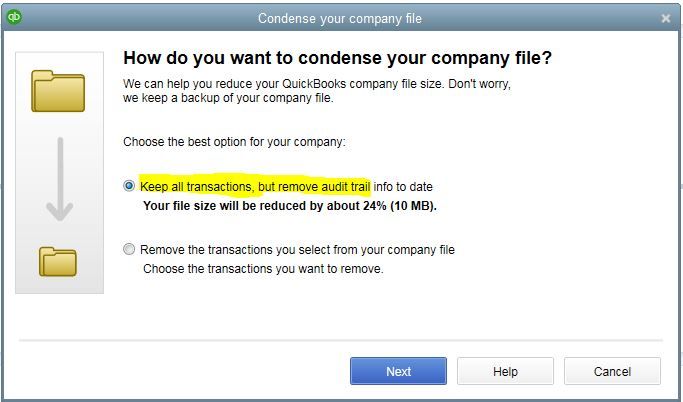Click the small condensed folder icon
Image resolution: width=683 pixels, height=402 pixels.
[x=58, y=260]
